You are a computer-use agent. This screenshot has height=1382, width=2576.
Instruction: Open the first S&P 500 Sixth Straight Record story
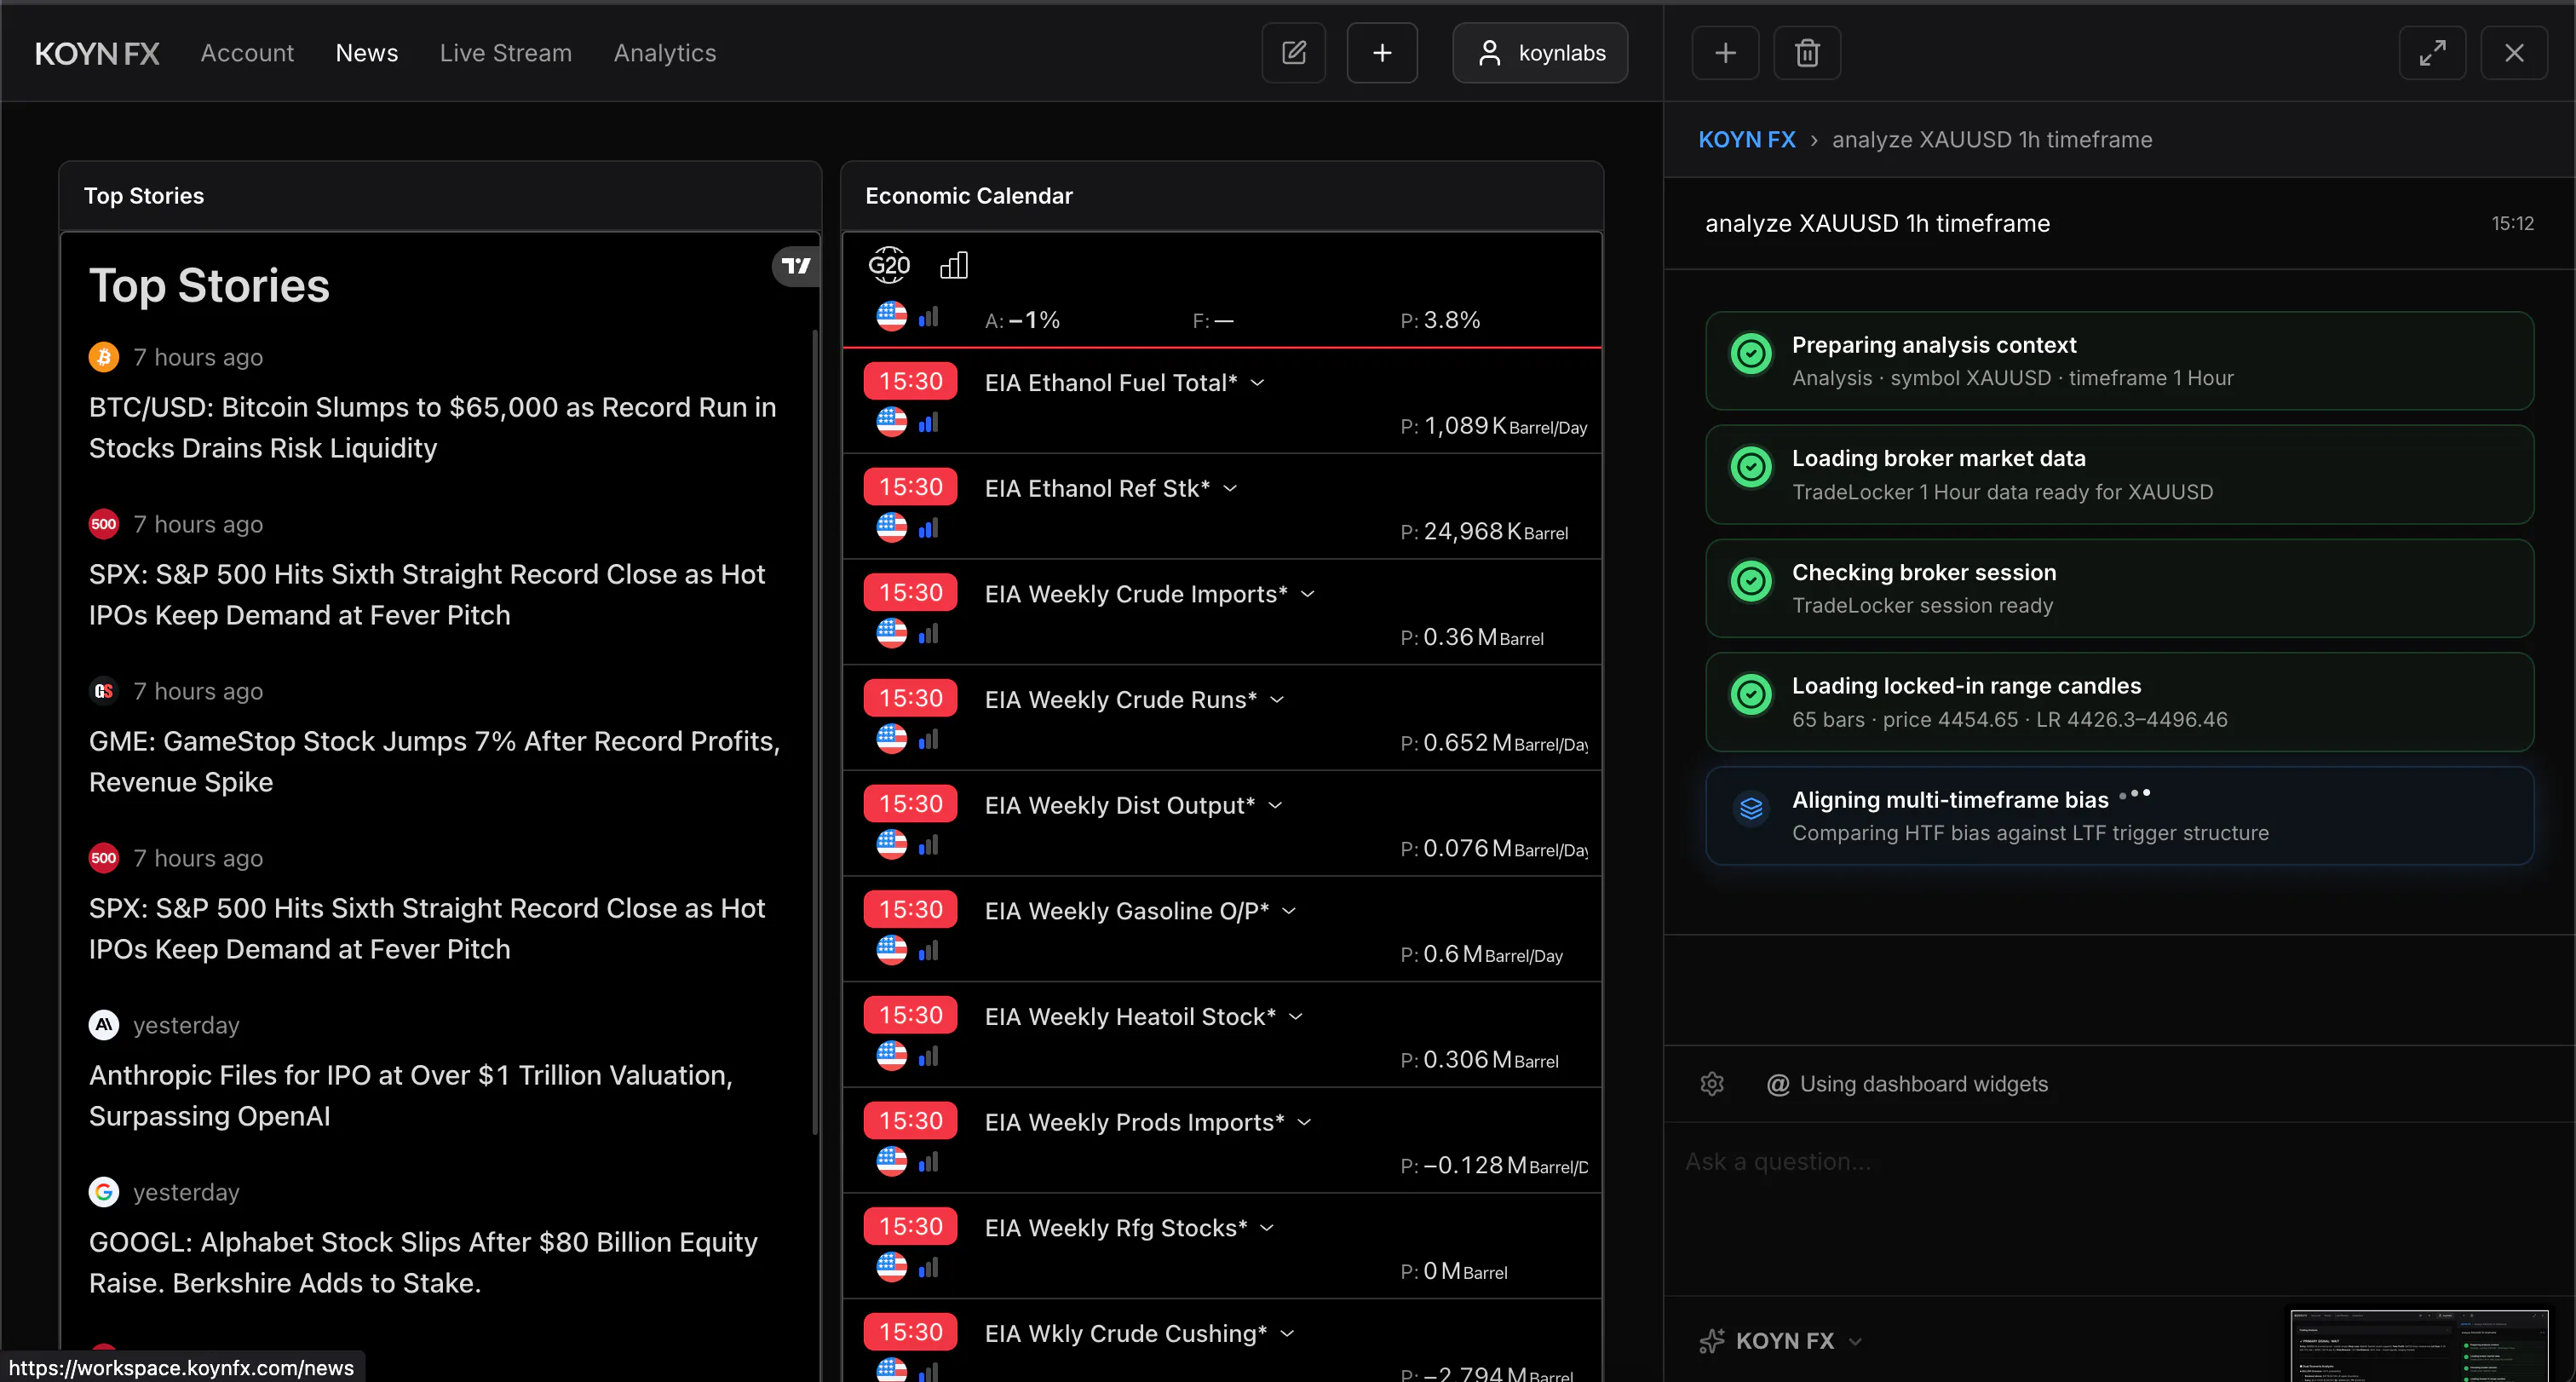427,595
